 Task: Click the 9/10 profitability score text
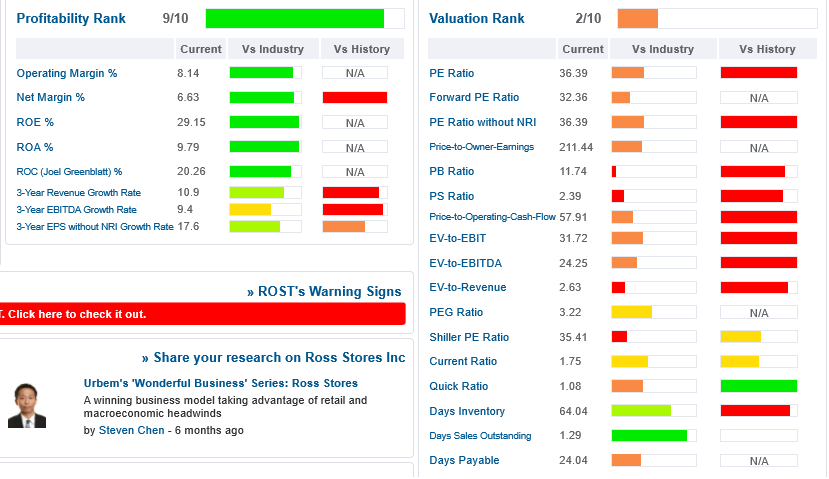pyautogui.click(x=176, y=19)
